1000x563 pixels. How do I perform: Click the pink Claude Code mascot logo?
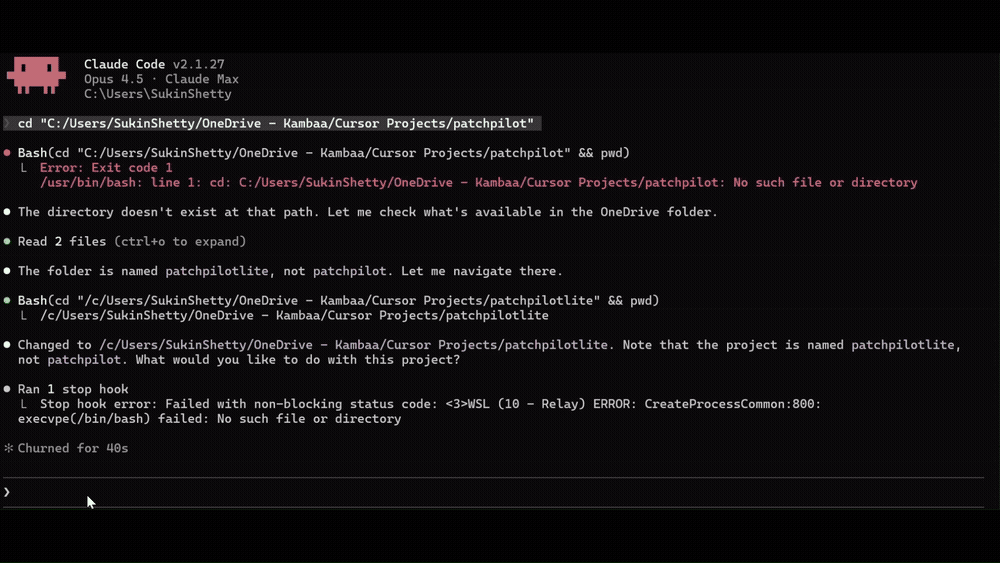coord(36,75)
